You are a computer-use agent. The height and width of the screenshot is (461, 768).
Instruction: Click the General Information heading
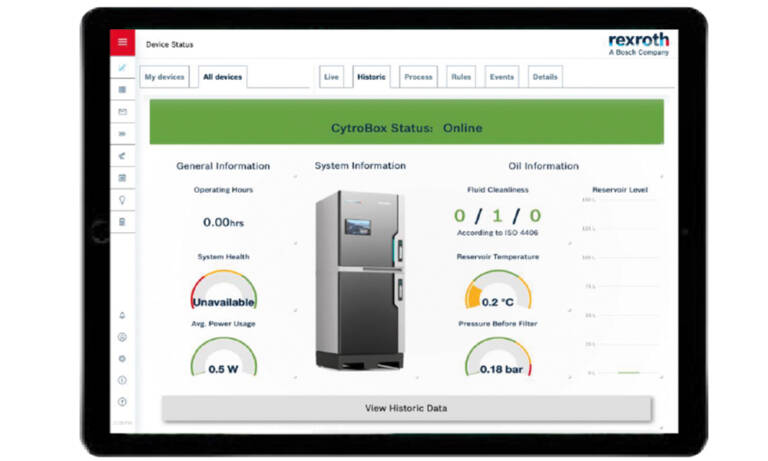pyautogui.click(x=223, y=166)
